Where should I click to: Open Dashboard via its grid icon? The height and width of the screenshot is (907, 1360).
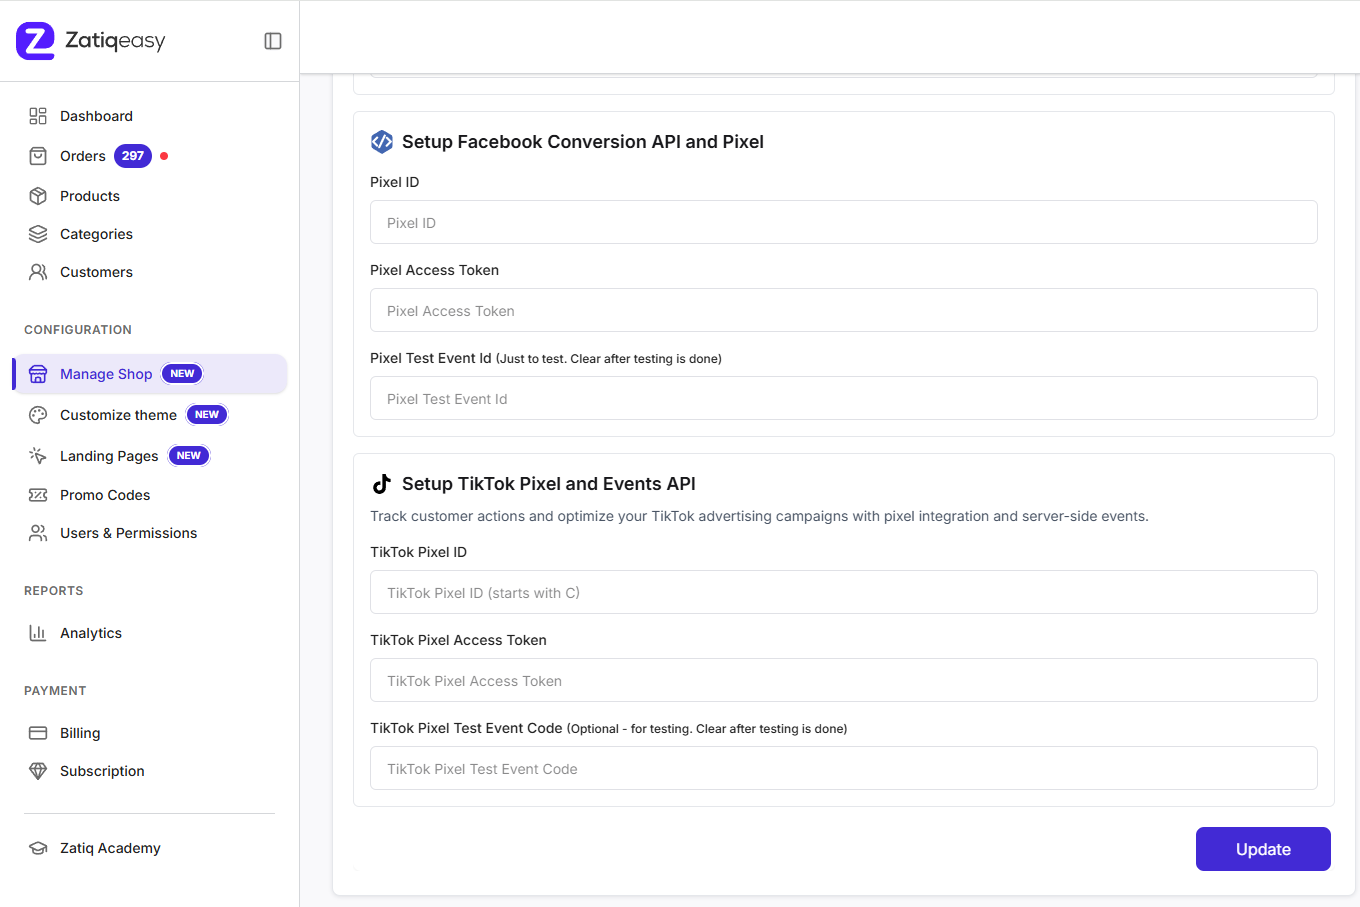click(x=38, y=116)
